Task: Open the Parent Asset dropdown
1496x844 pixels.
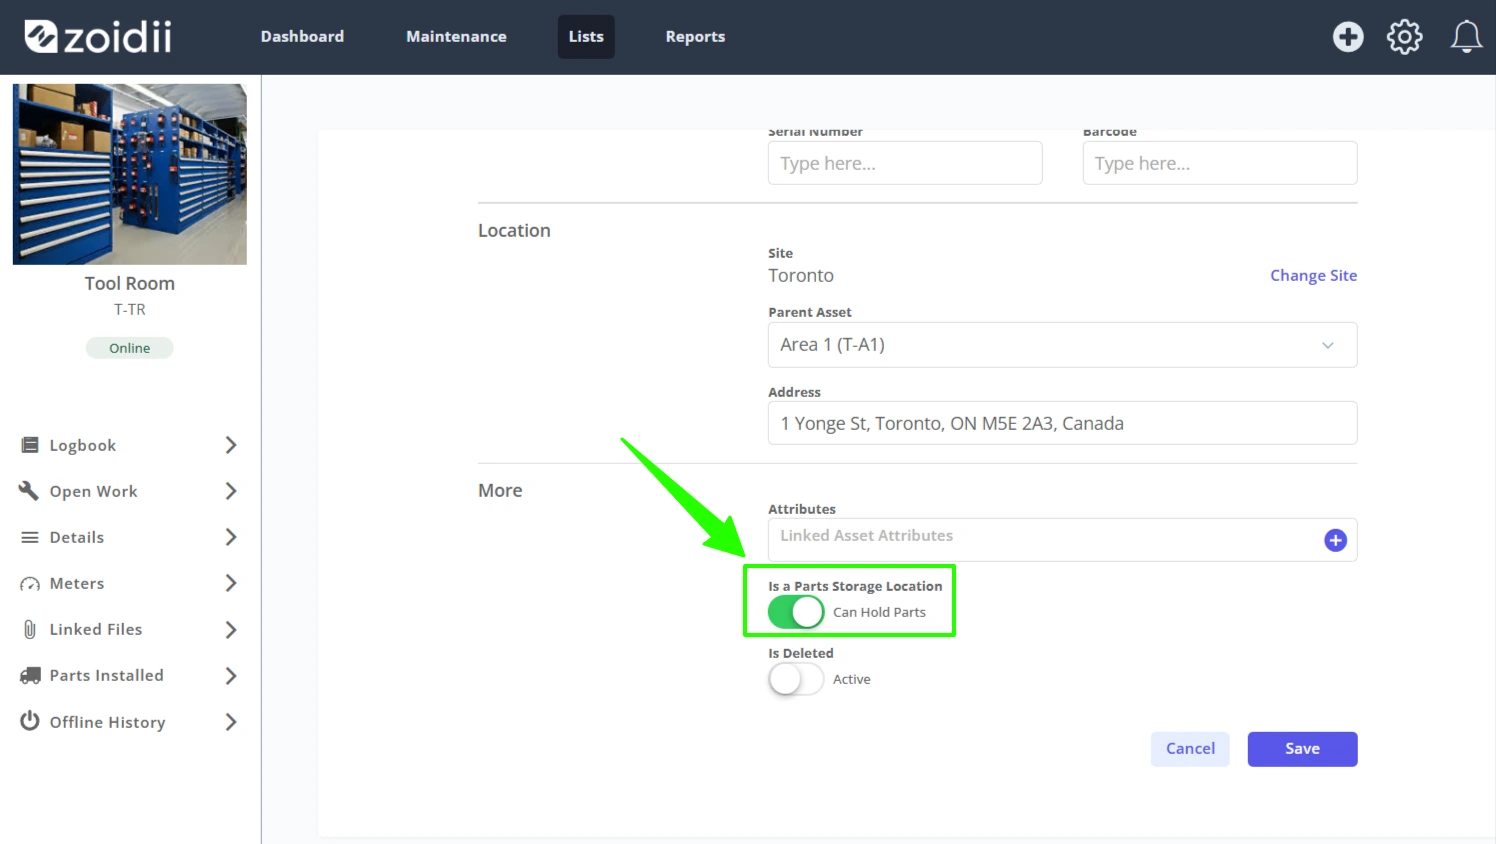Action: [x=1062, y=345]
